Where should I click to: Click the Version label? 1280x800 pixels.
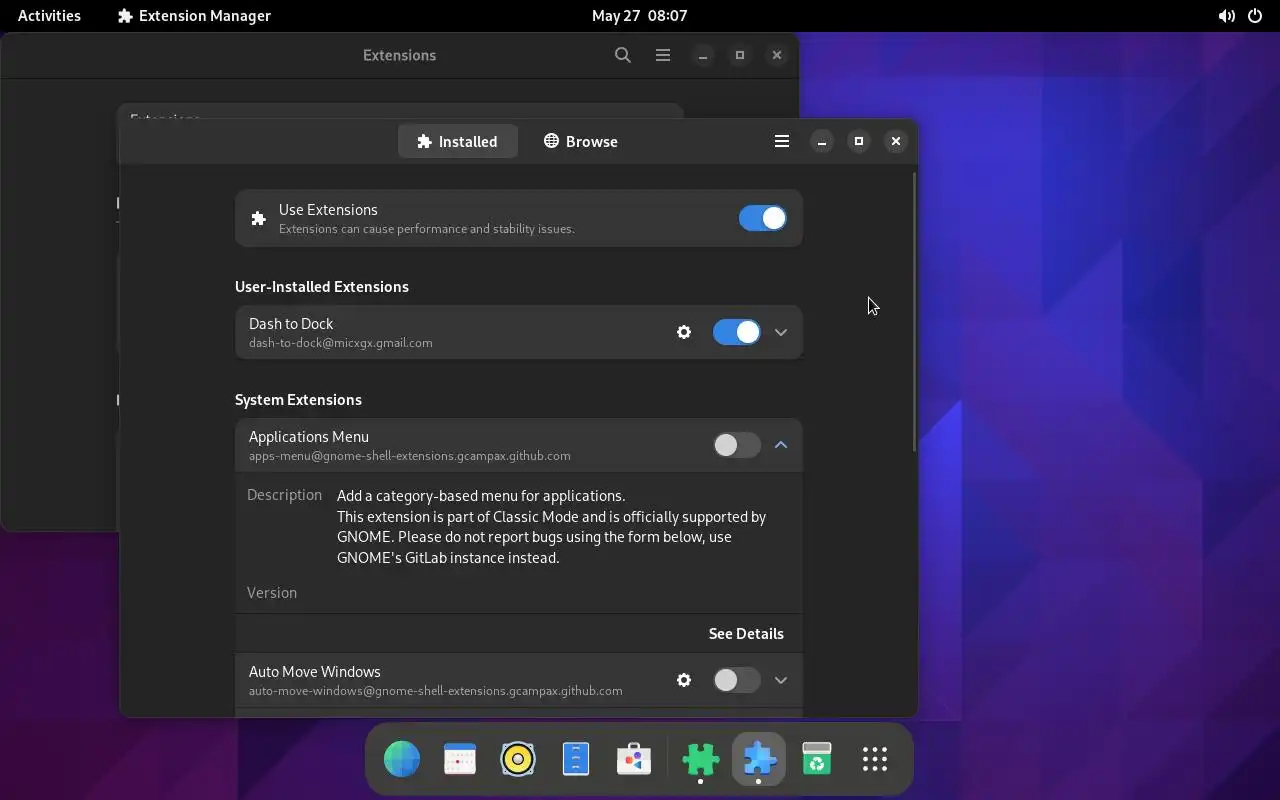272,593
